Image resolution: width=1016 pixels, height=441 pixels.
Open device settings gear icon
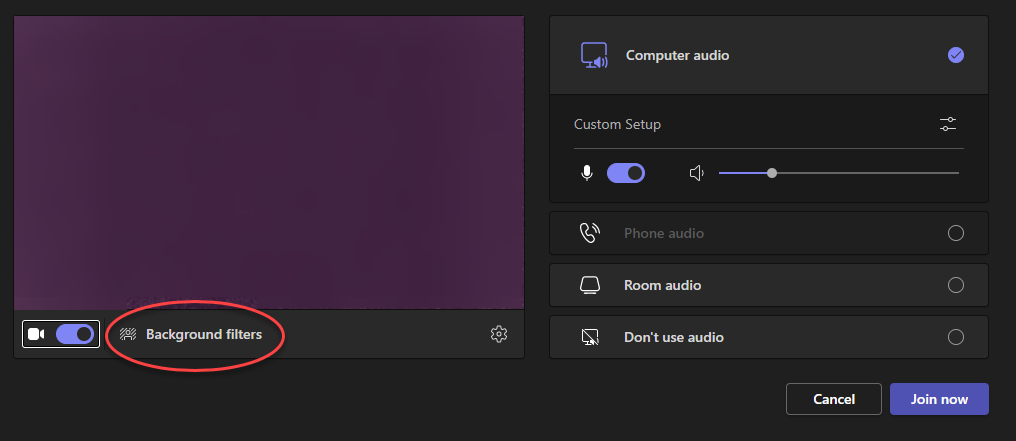[499, 334]
